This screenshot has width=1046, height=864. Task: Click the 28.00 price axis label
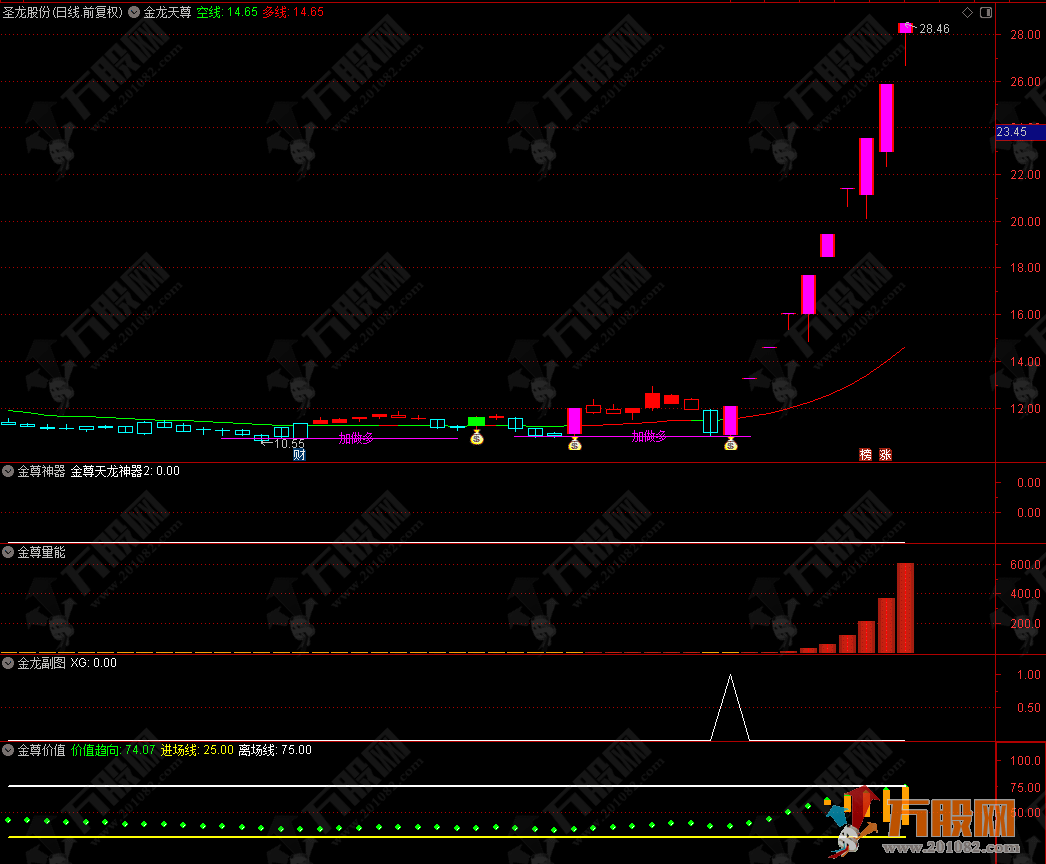click(x=1025, y=35)
